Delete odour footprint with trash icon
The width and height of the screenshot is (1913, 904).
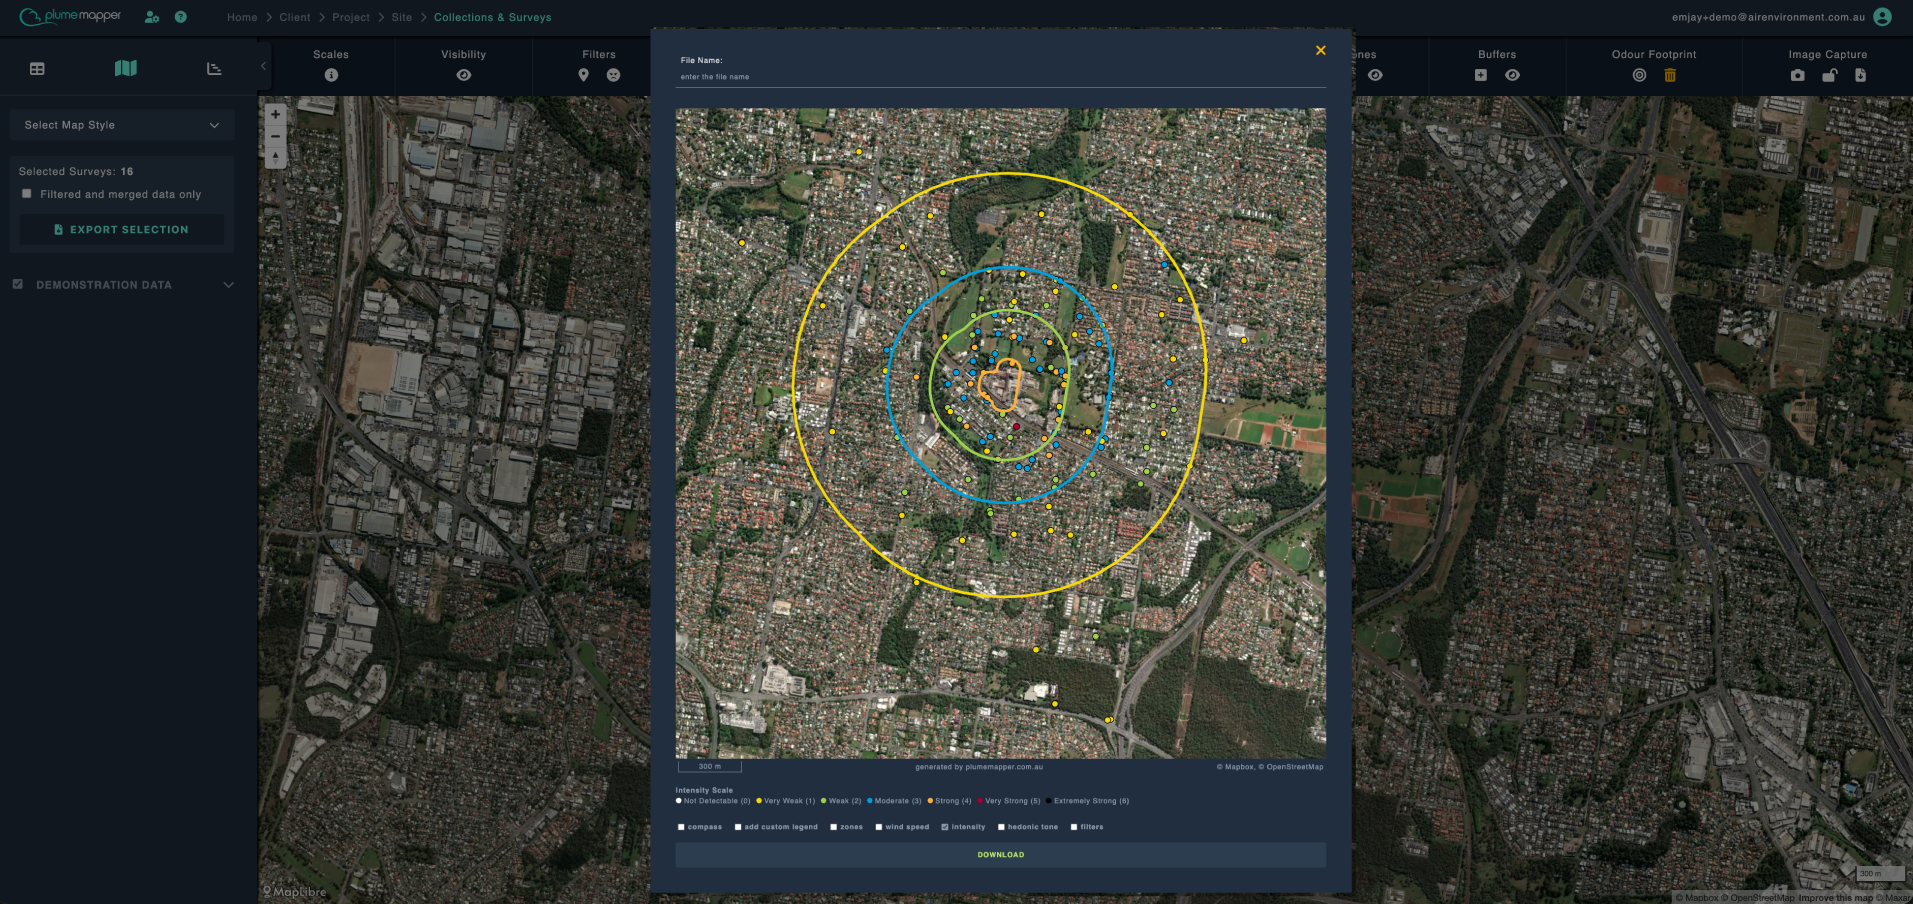pos(1670,75)
